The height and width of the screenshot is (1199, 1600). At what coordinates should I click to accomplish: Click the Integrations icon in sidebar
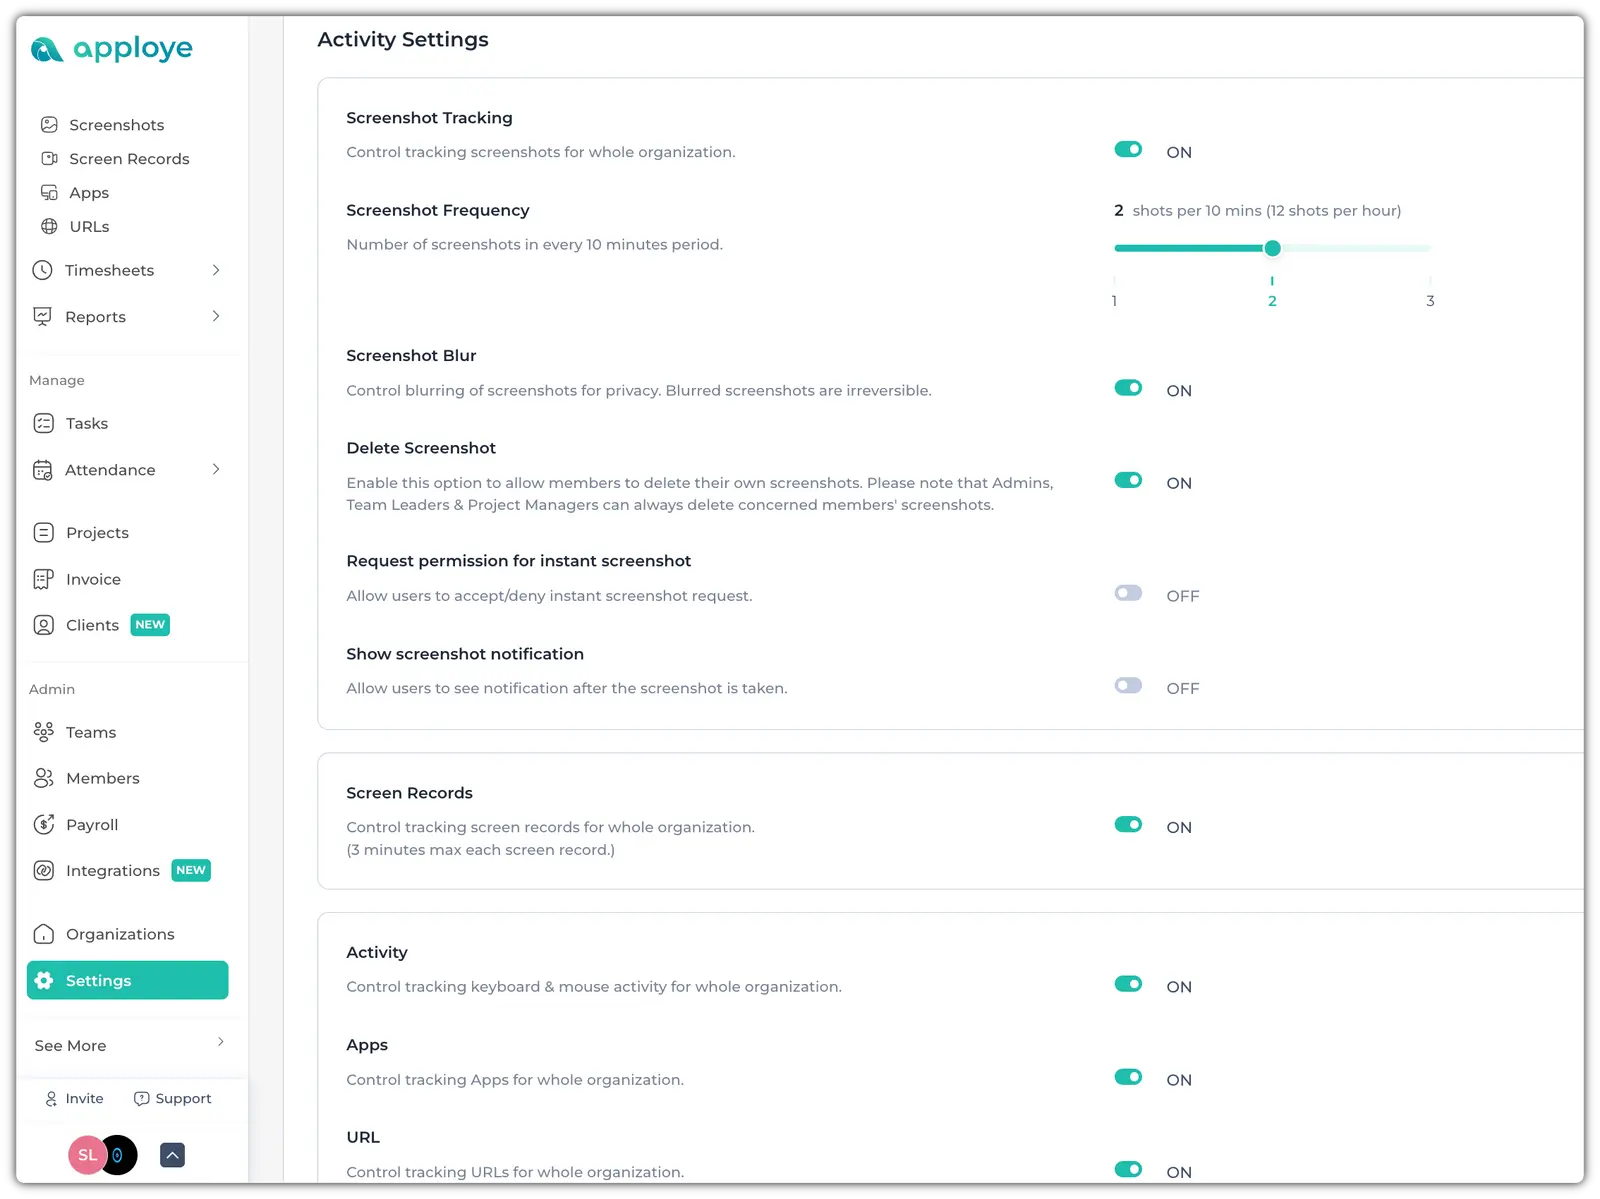click(44, 871)
